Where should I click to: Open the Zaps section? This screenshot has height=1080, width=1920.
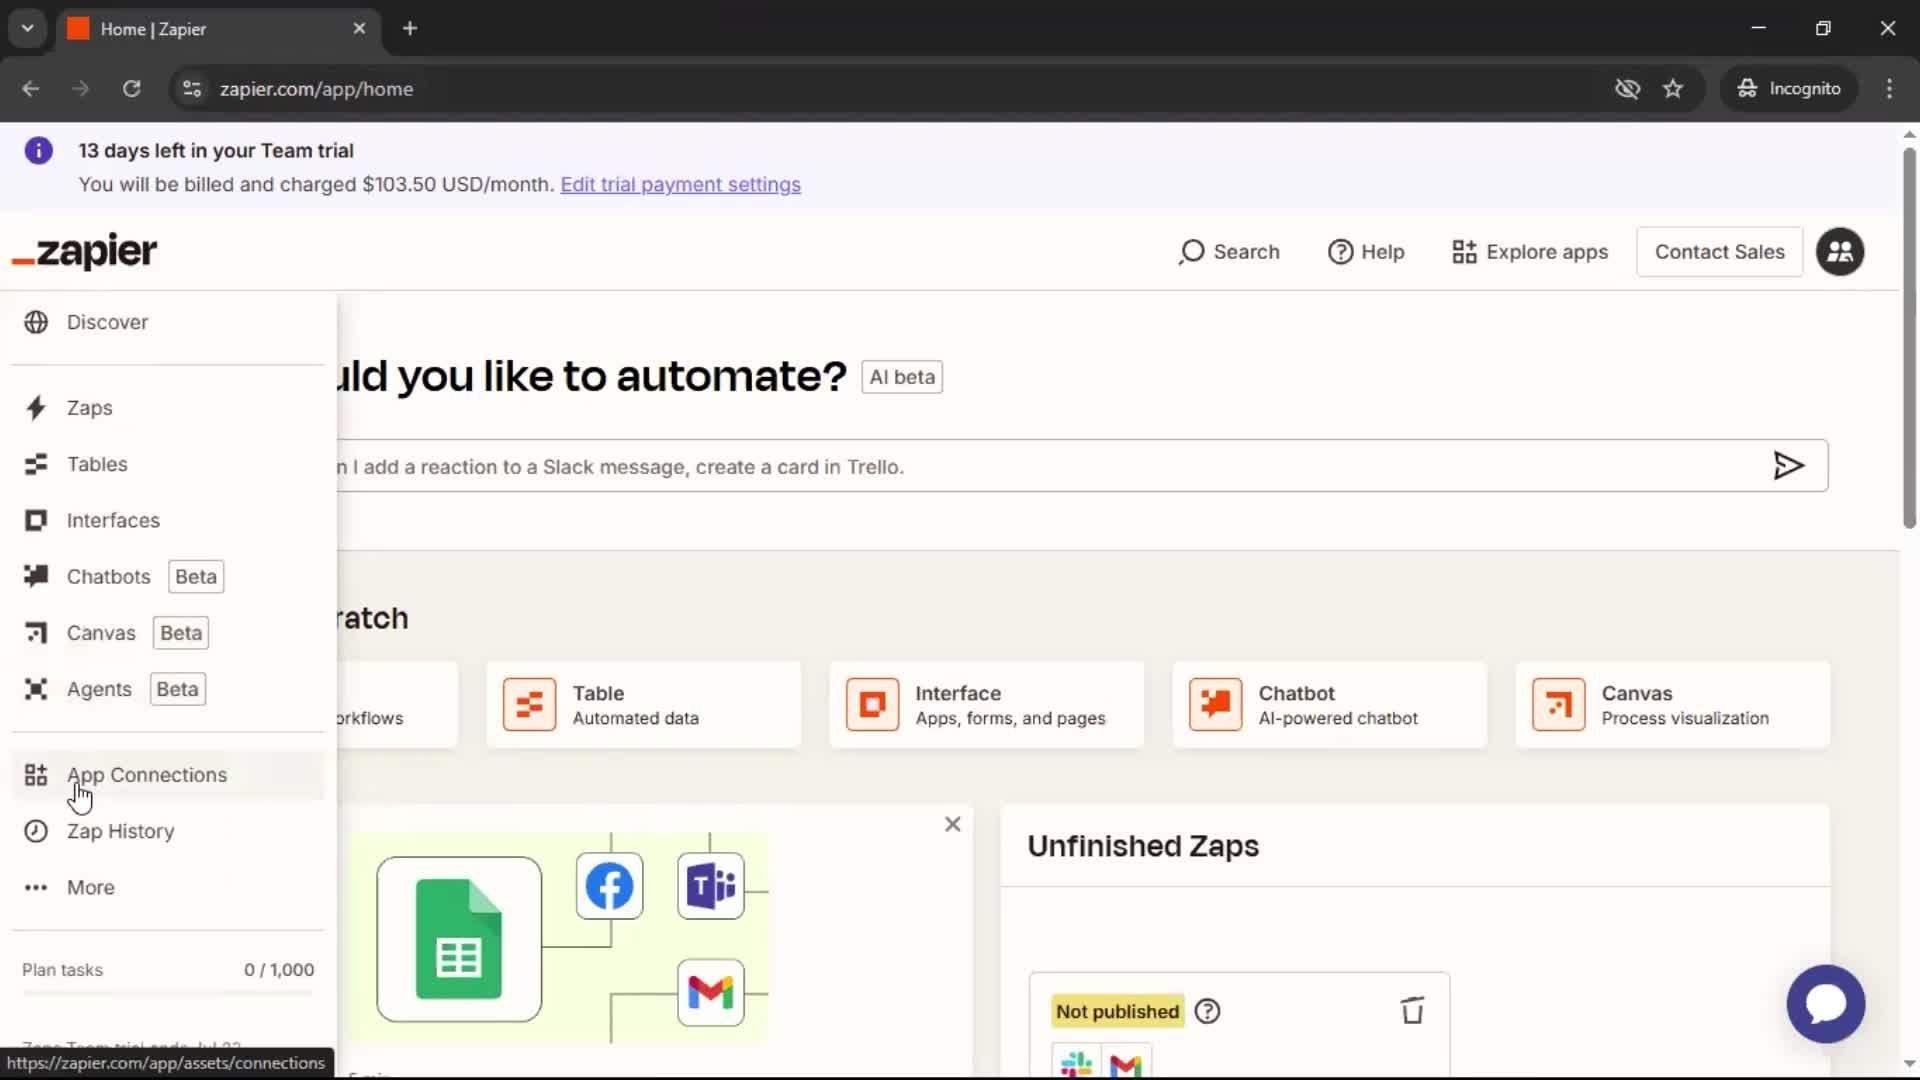point(168,408)
